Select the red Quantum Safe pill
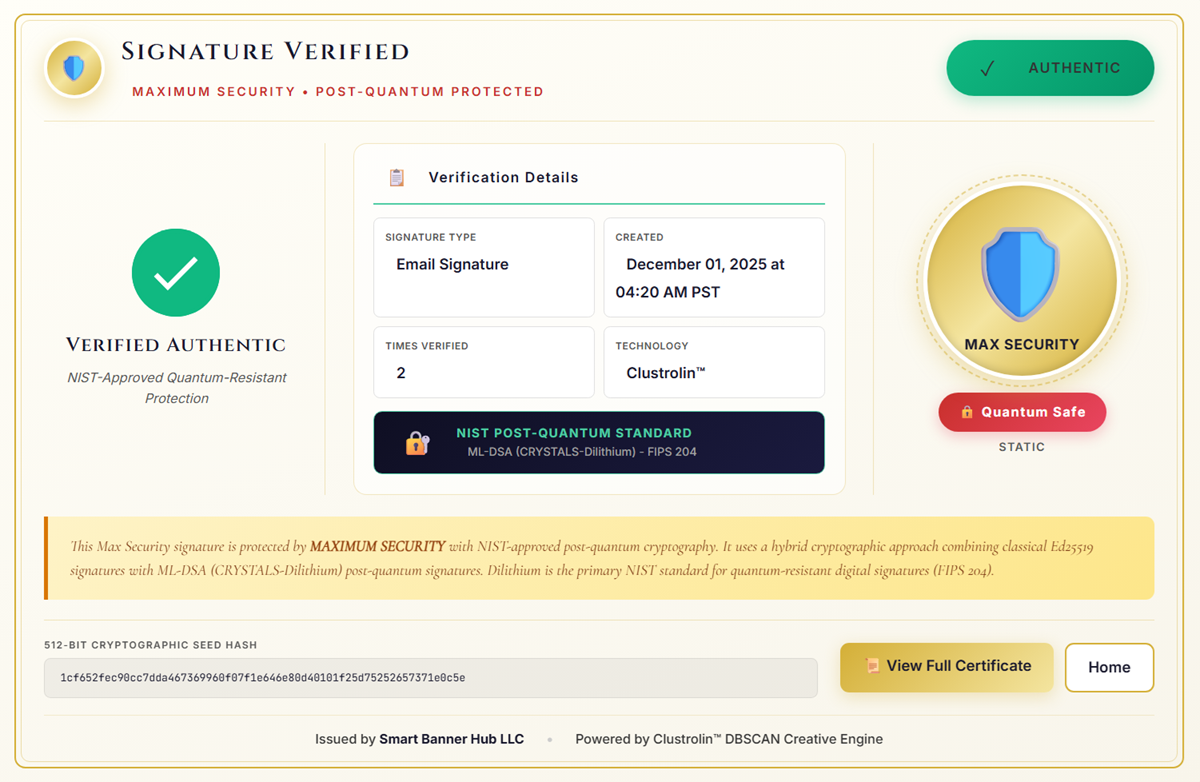 1022,412
